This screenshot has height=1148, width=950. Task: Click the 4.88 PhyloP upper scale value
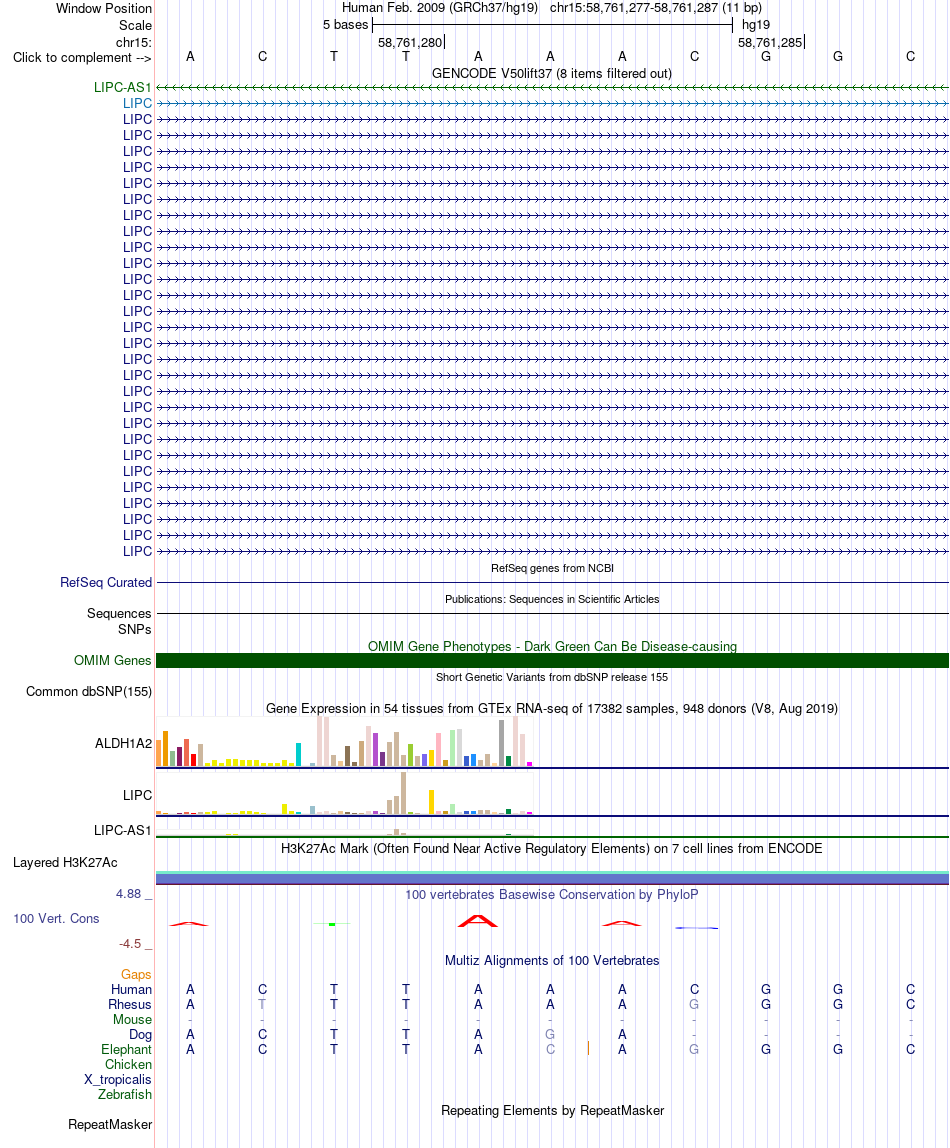128,894
